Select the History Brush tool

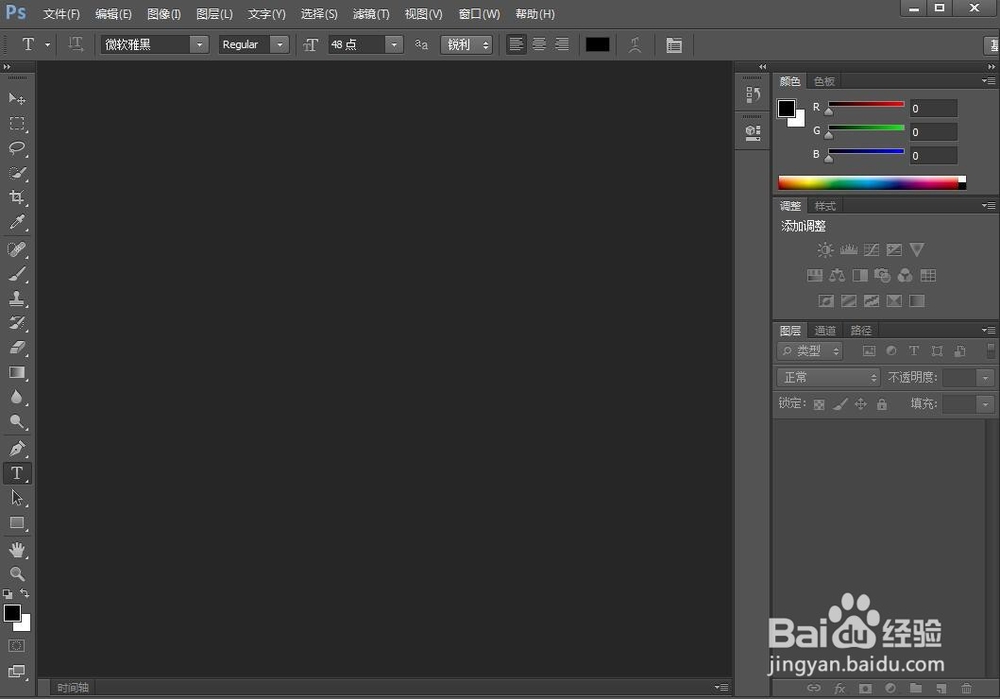pos(17,323)
